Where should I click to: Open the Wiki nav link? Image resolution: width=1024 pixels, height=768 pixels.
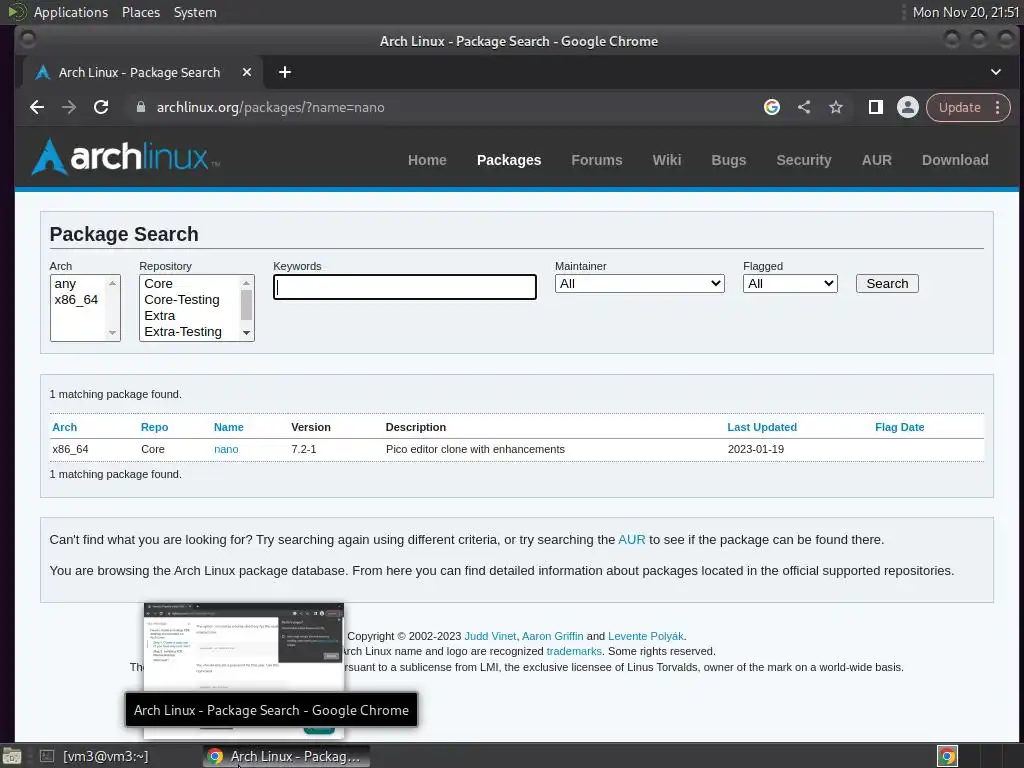tap(667, 160)
